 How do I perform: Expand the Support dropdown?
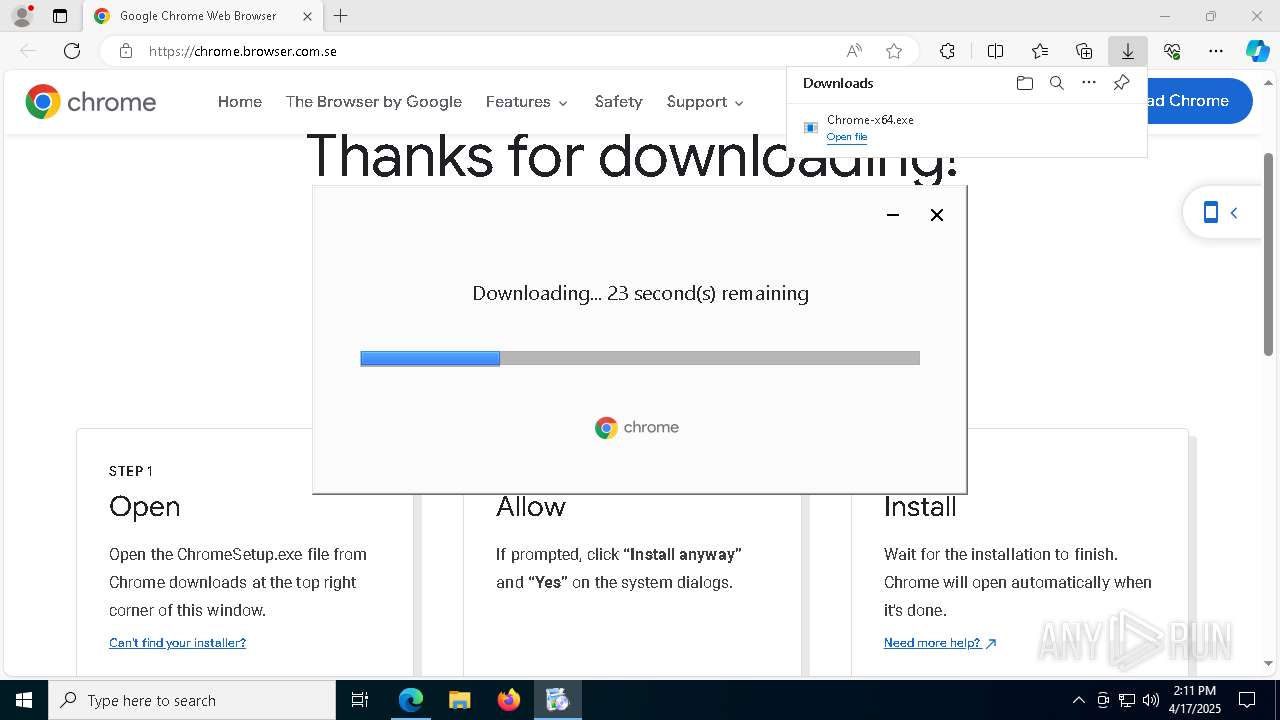click(x=706, y=102)
